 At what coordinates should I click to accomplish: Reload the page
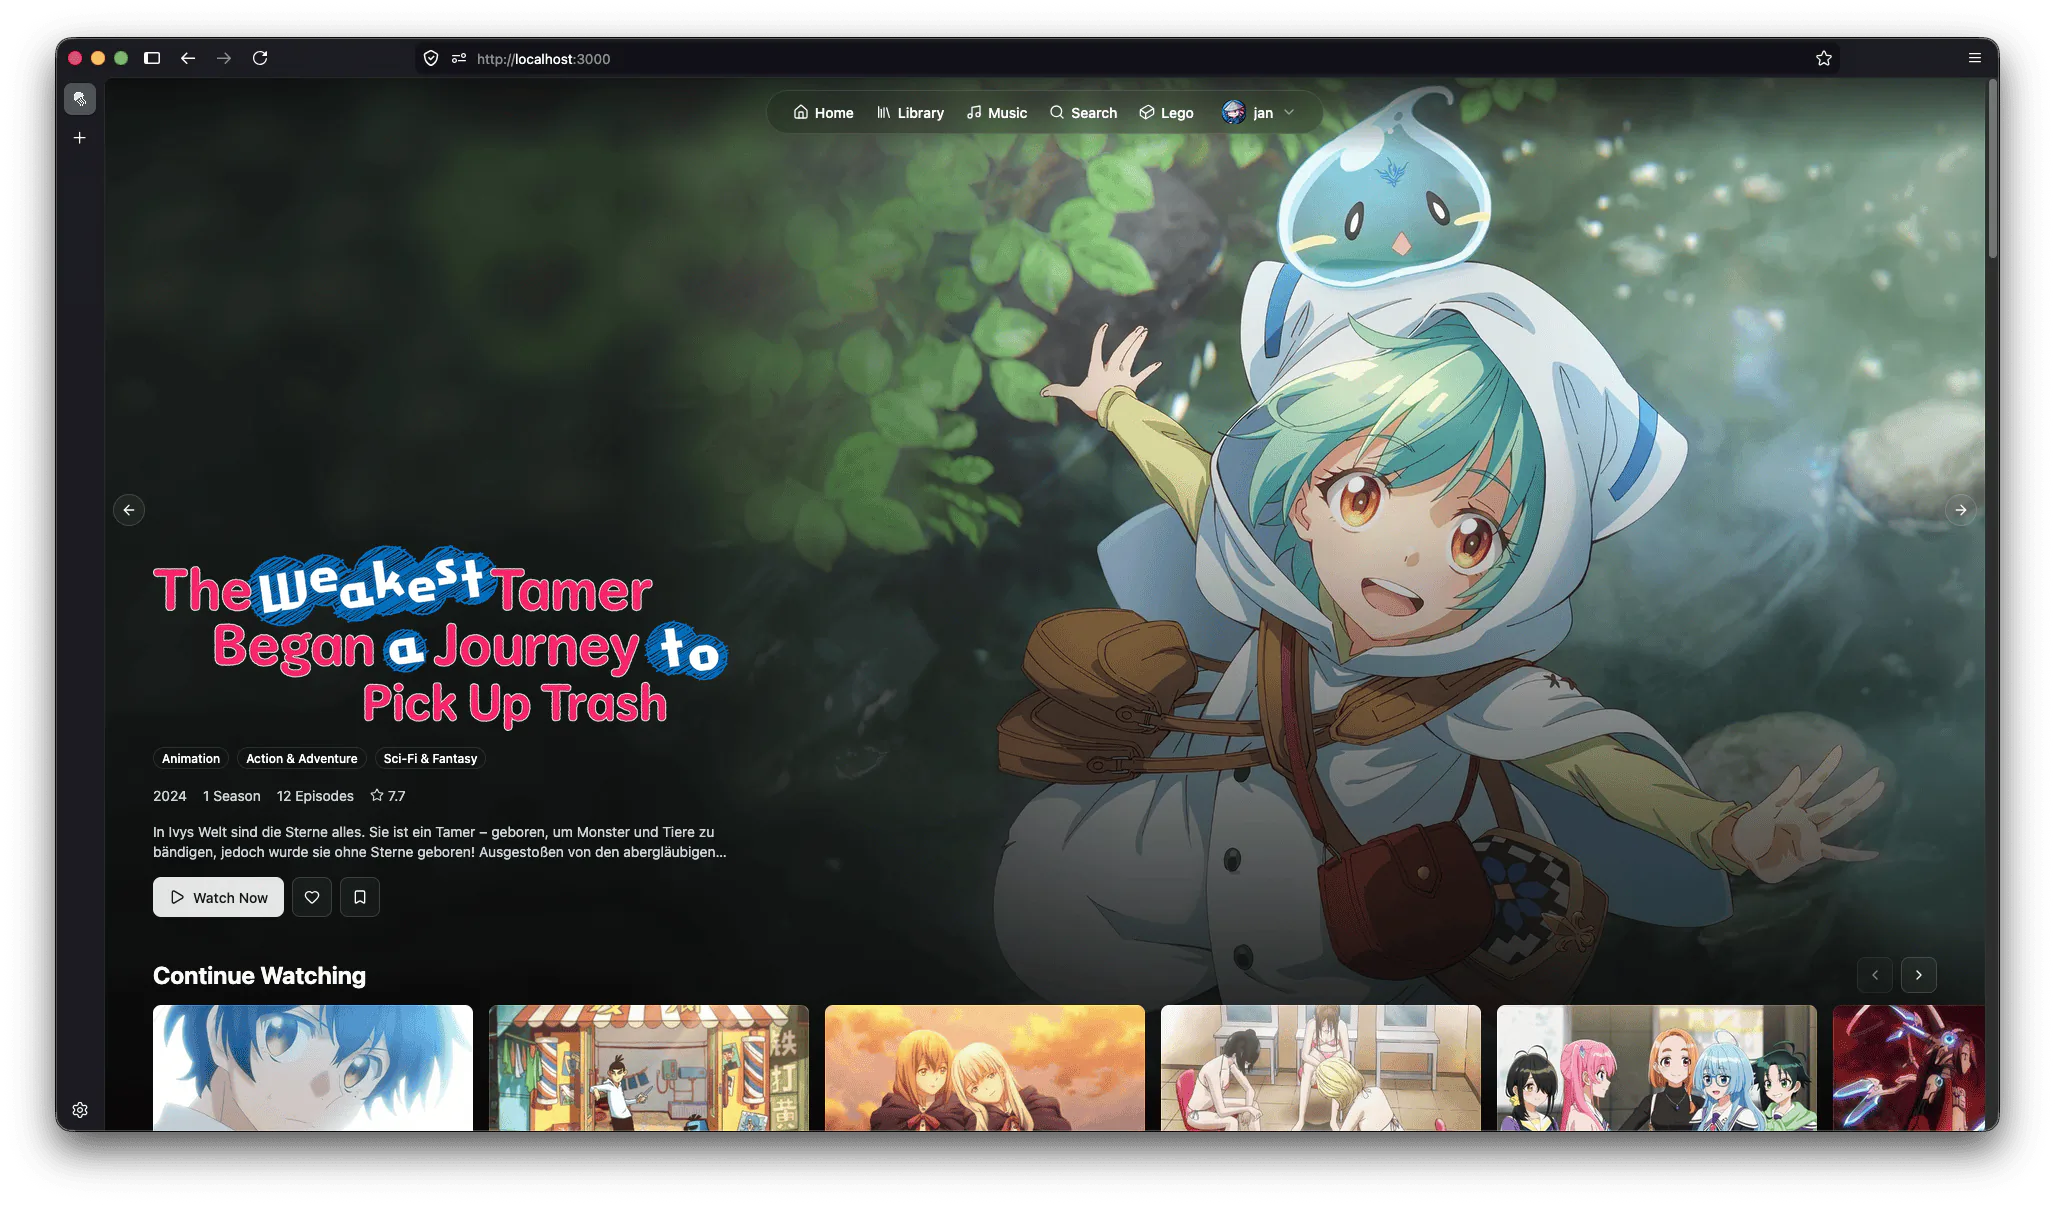pyautogui.click(x=260, y=58)
